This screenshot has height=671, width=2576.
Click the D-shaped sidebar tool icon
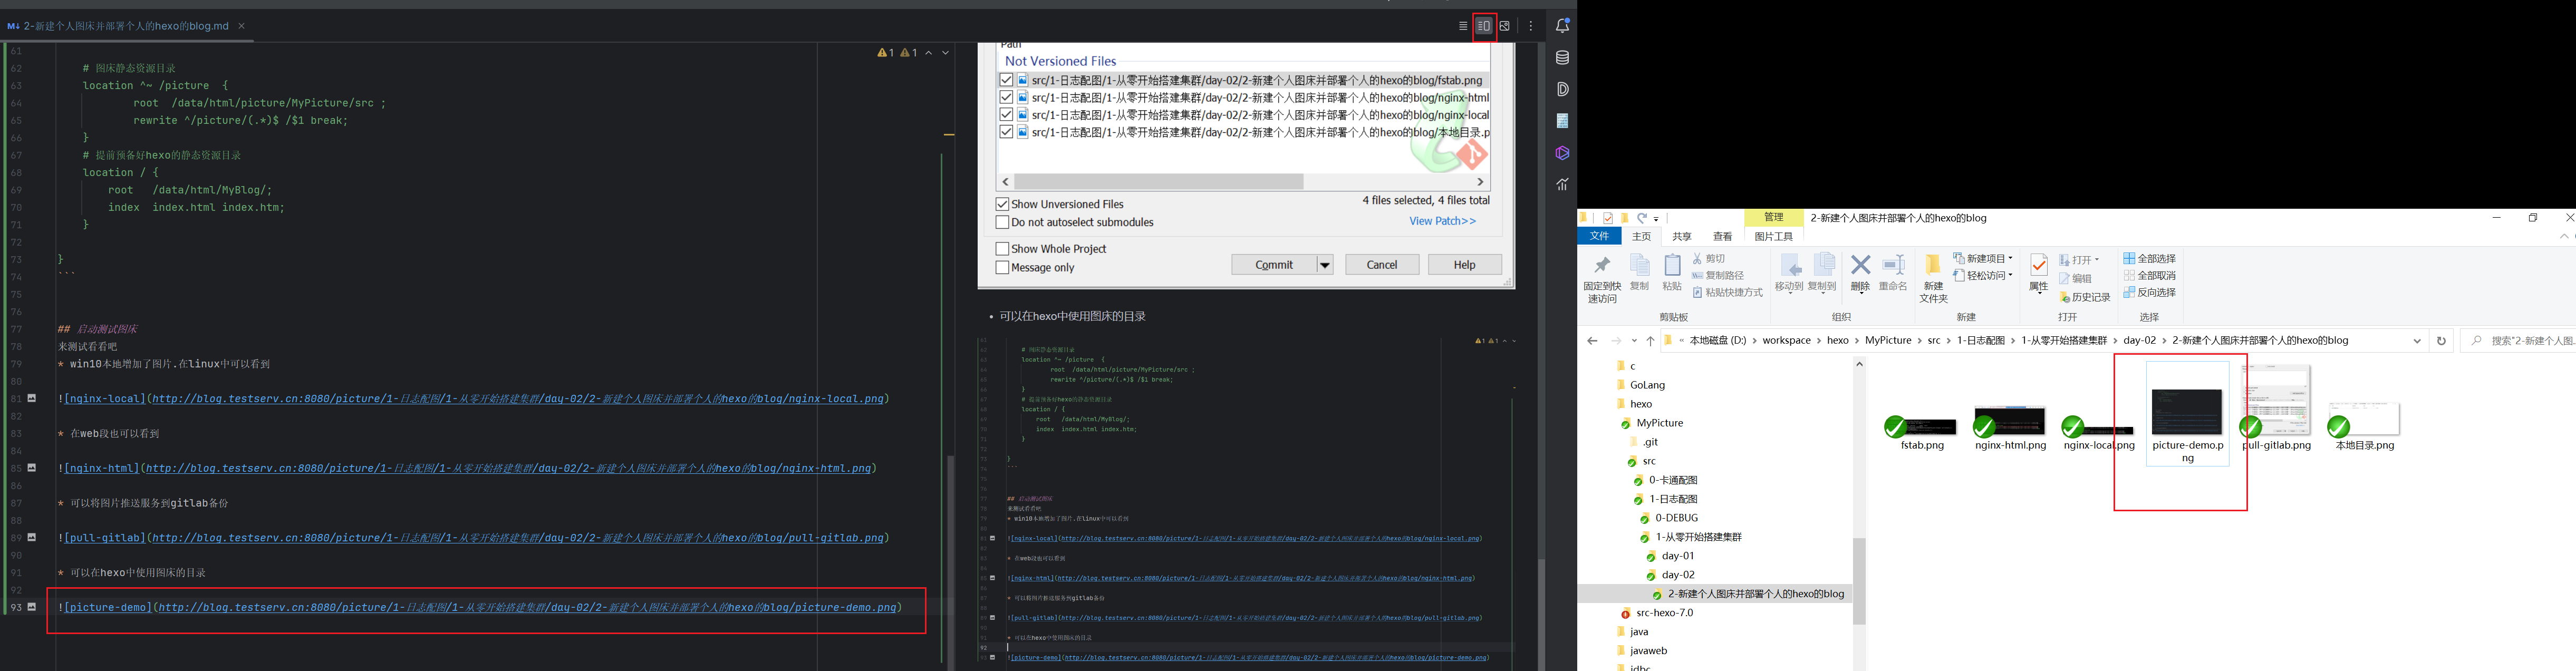pyautogui.click(x=1562, y=89)
